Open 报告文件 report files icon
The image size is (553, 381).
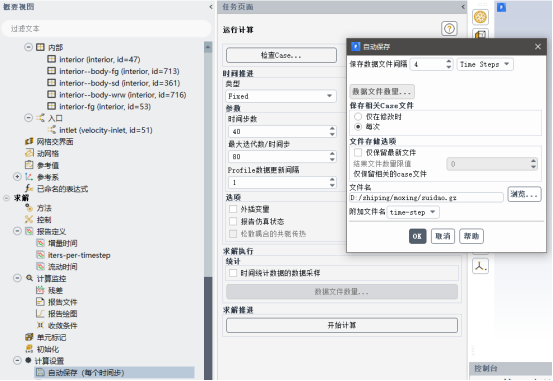coord(40,302)
